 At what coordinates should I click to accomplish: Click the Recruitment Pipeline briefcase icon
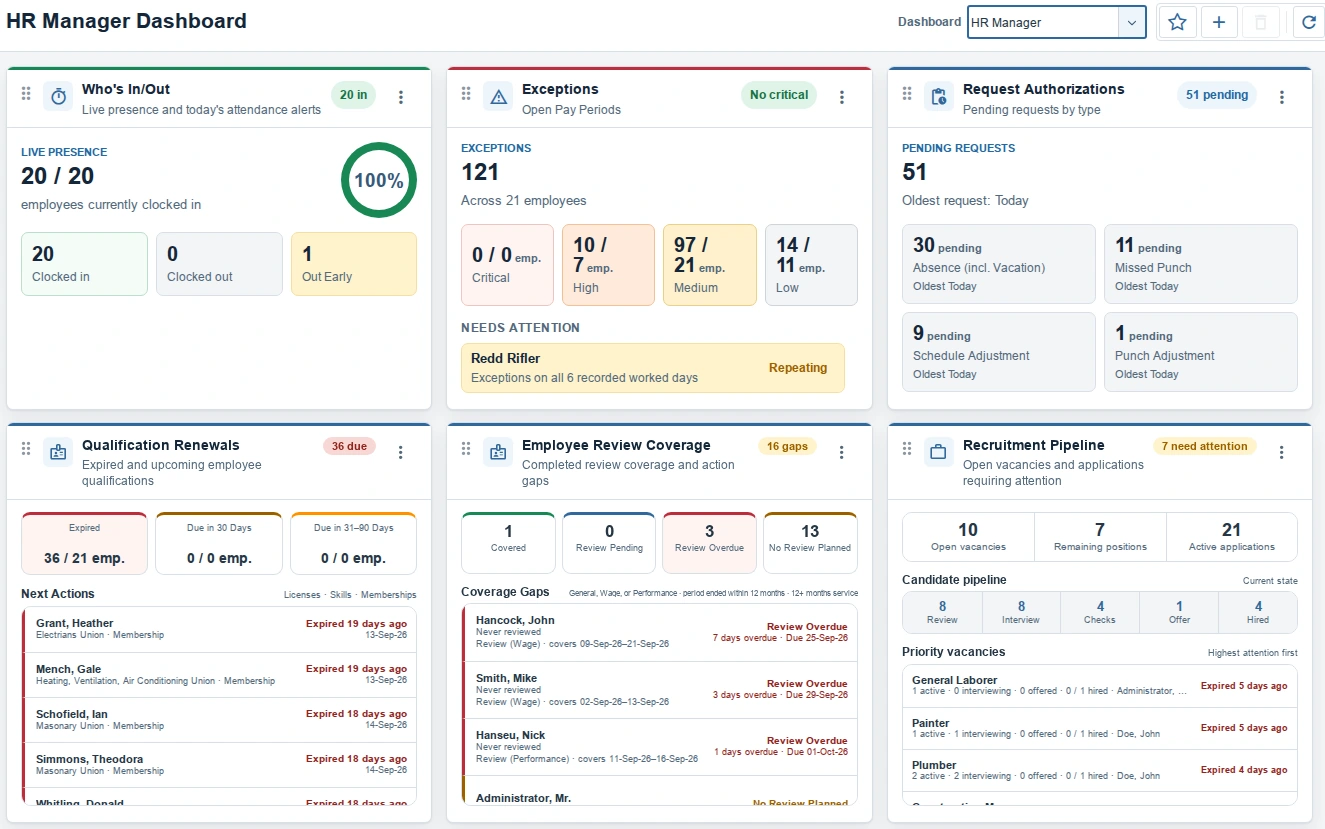[939, 452]
